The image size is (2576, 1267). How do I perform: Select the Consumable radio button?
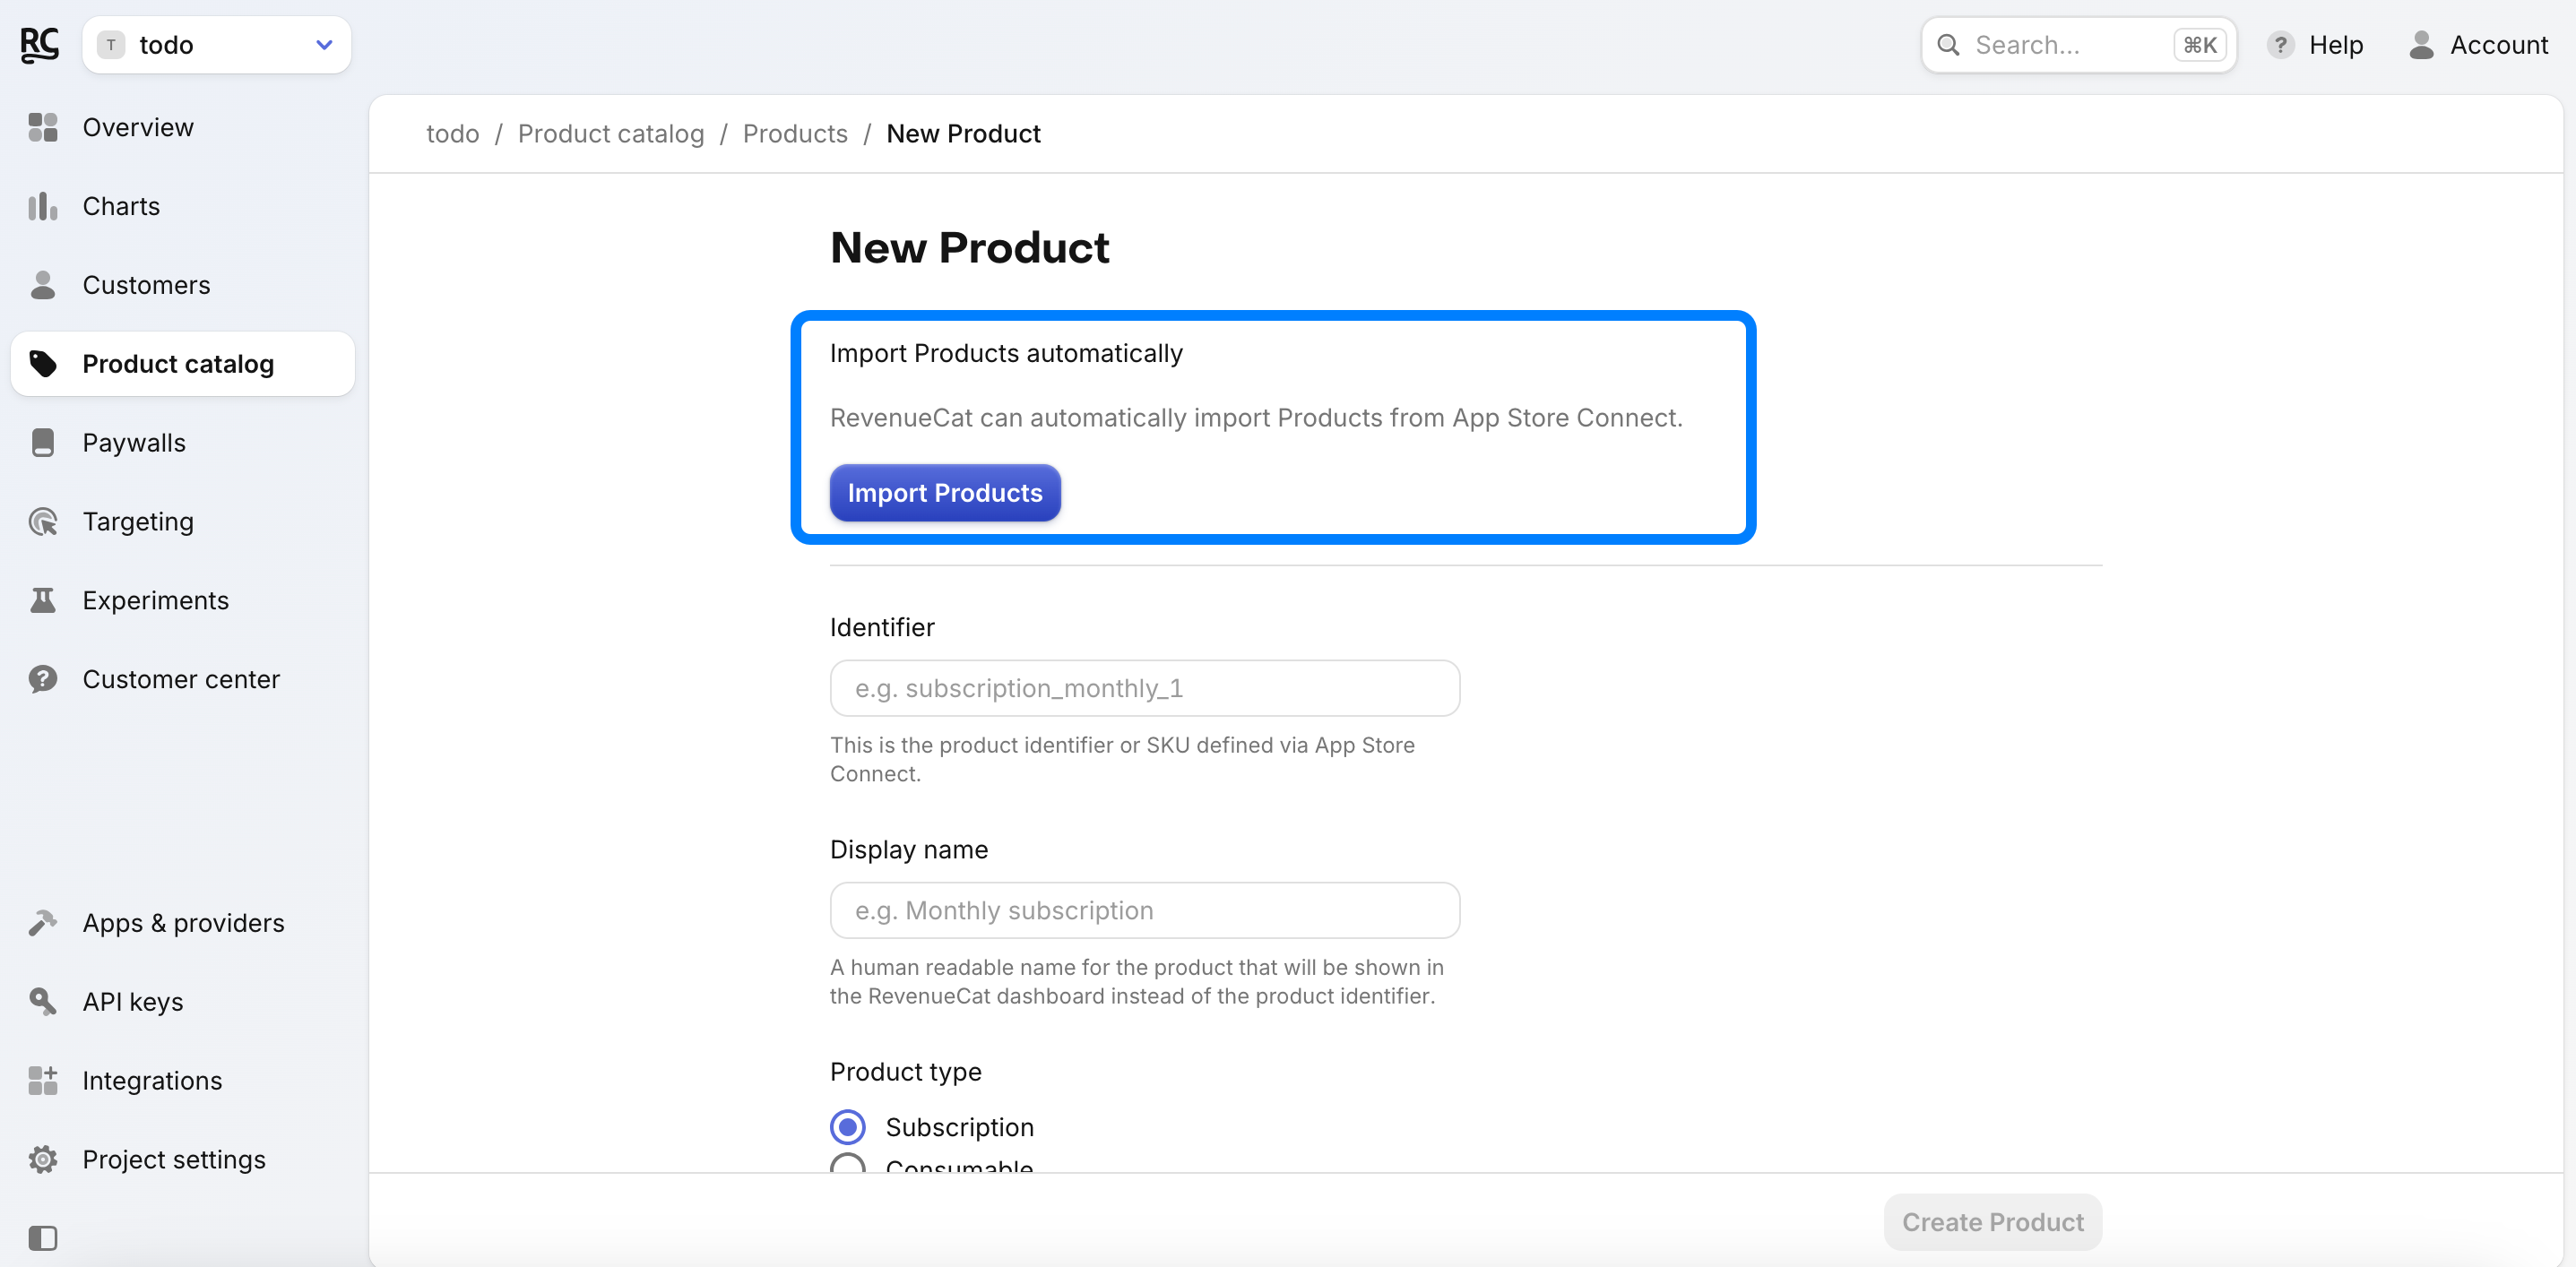pos(848,1163)
